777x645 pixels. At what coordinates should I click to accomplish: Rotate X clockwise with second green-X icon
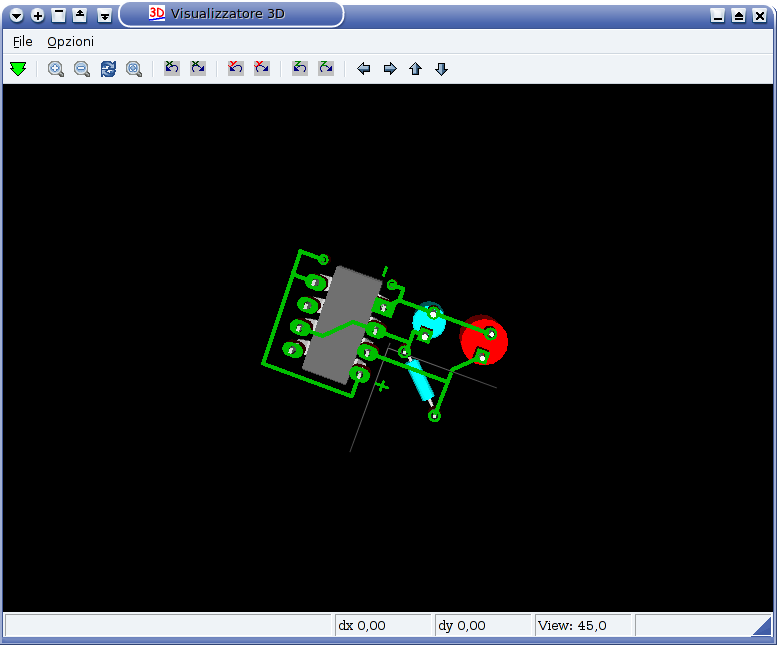coord(198,68)
